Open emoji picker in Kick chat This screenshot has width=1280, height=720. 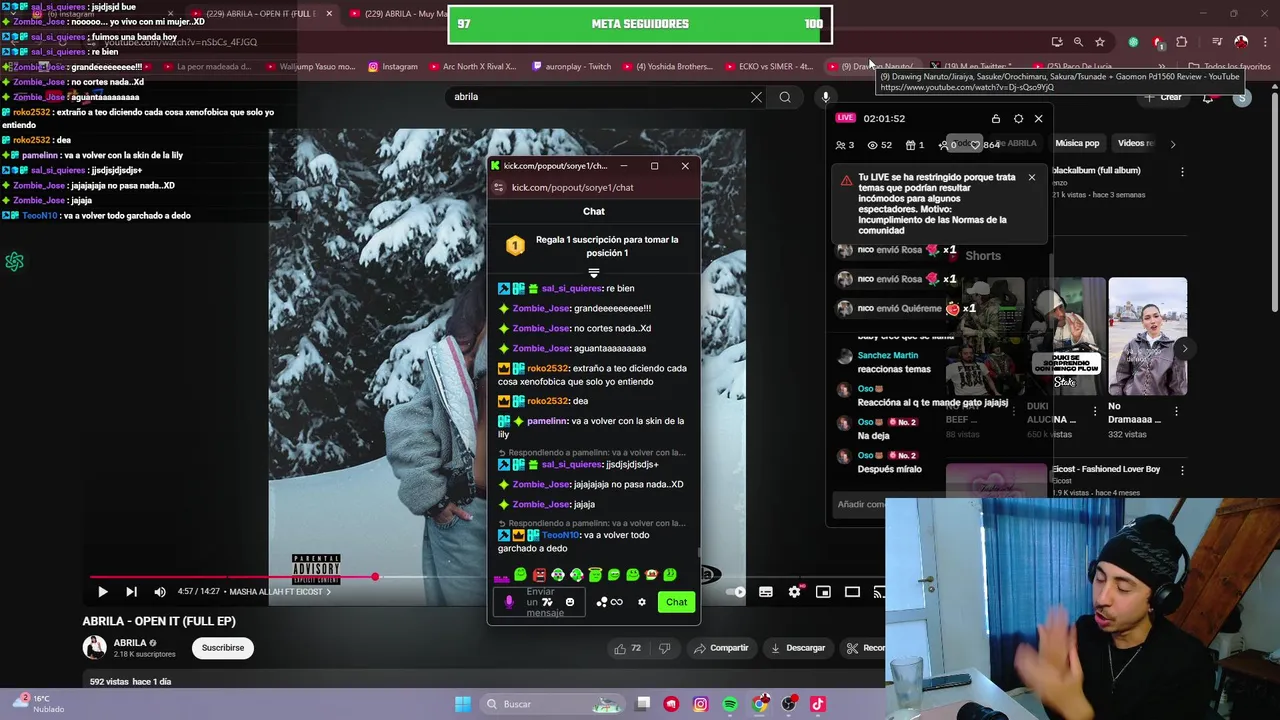pyautogui.click(x=570, y=602)
